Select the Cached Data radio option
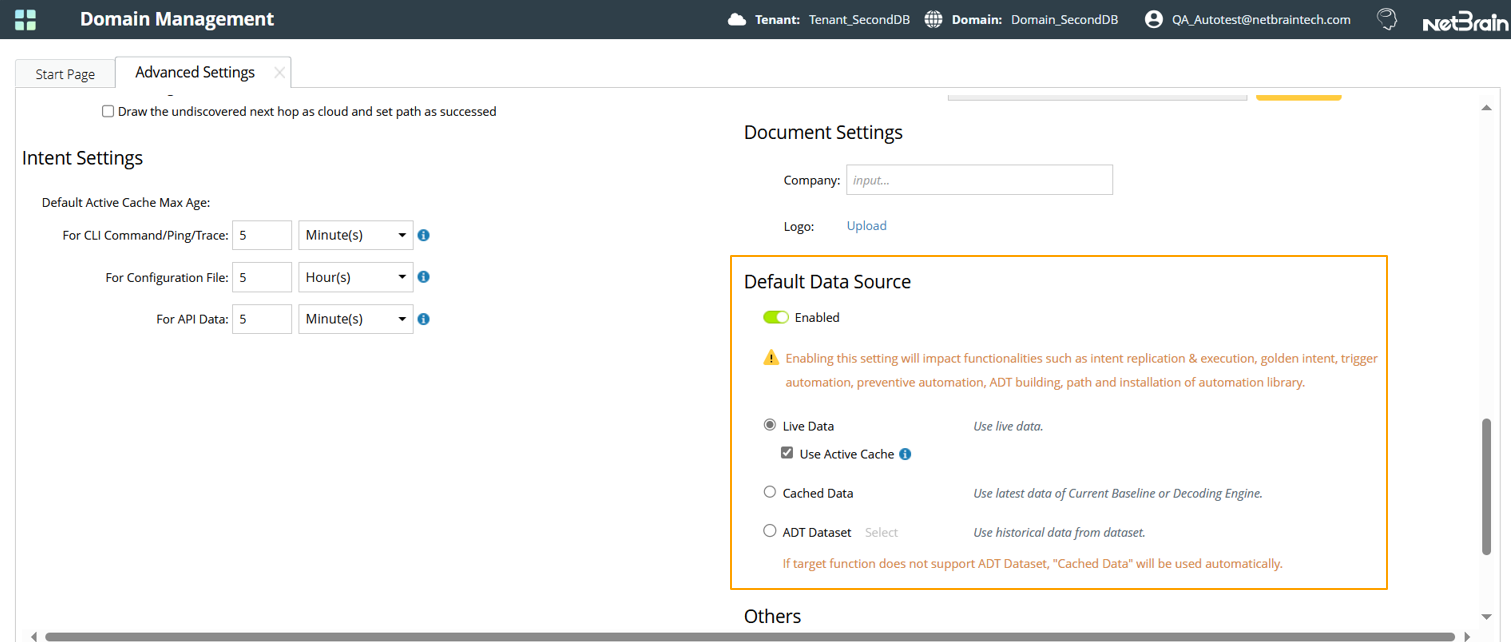Viewport: 1511px width, 642px height. 770,492
